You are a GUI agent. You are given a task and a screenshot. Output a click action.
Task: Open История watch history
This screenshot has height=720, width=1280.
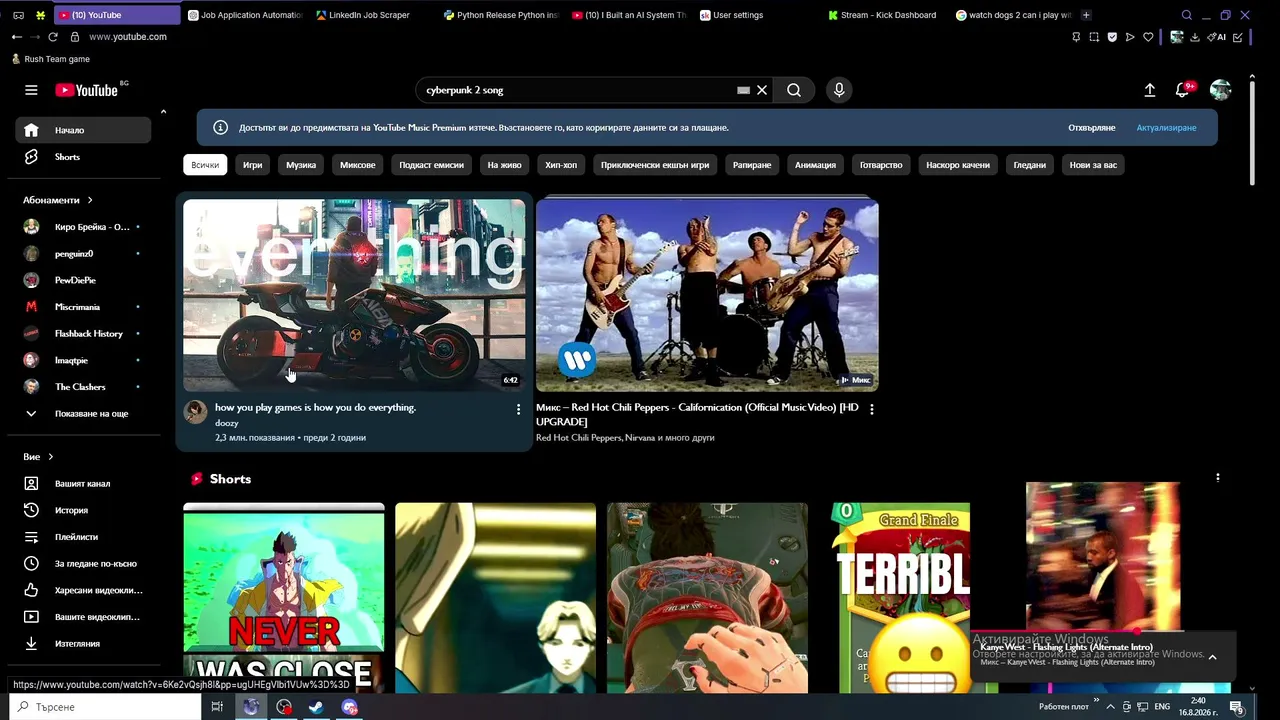click(83, 510)
